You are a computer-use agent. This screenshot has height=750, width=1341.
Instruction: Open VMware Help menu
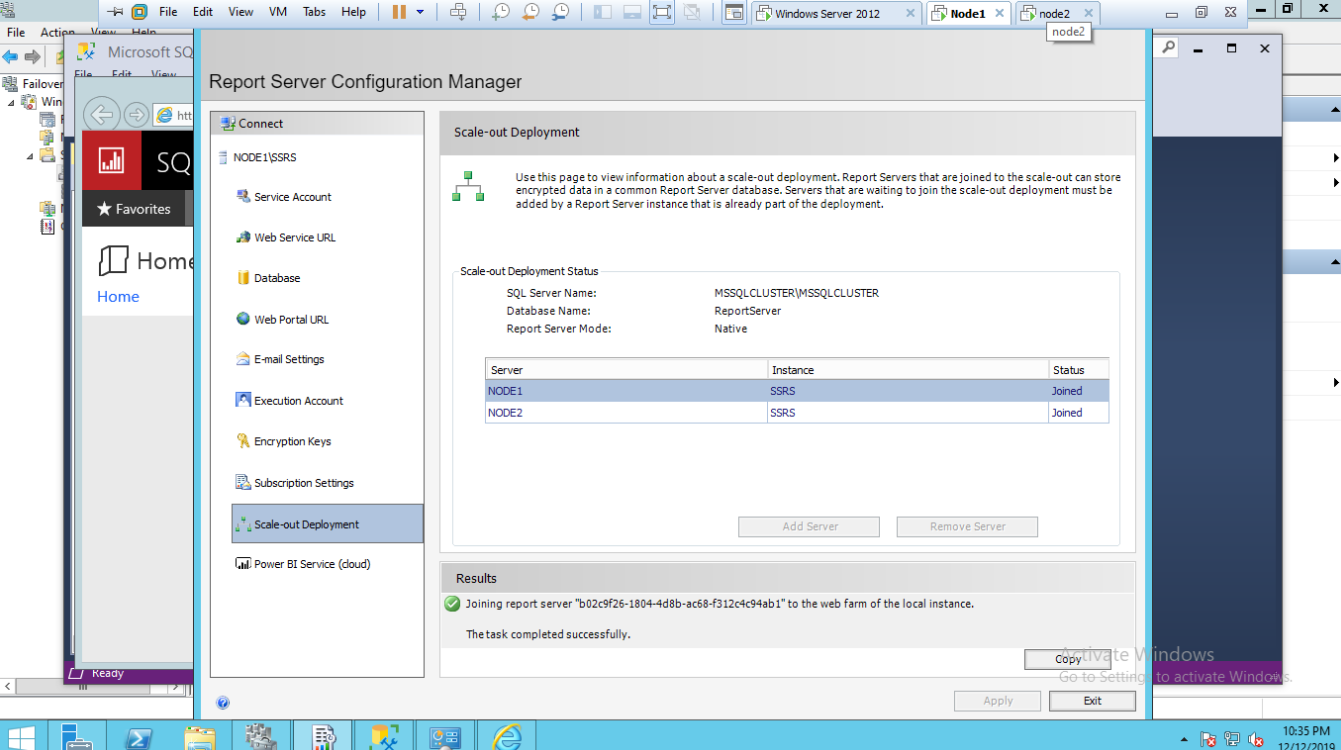click(x=354, y=12)
